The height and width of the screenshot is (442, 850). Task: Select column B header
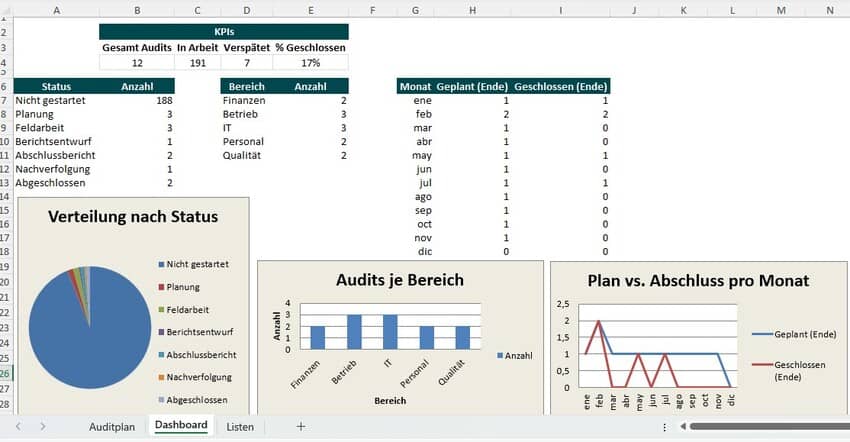pos(137,9)
